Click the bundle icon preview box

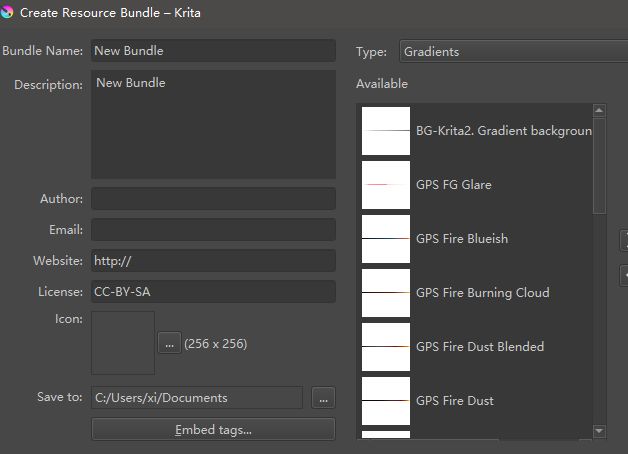[x=123, y=343]
